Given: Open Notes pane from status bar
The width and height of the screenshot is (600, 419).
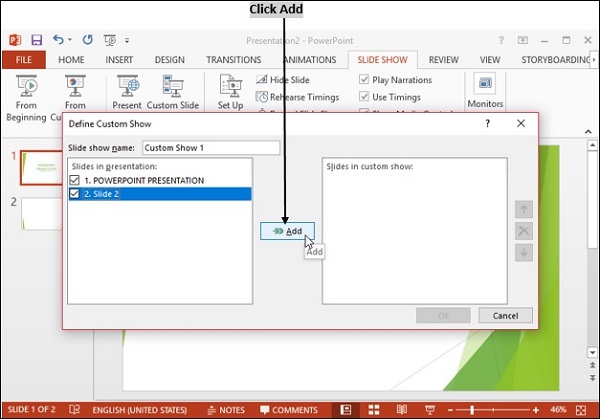Looking at the screenshot, I should click(x=226, y=410).
